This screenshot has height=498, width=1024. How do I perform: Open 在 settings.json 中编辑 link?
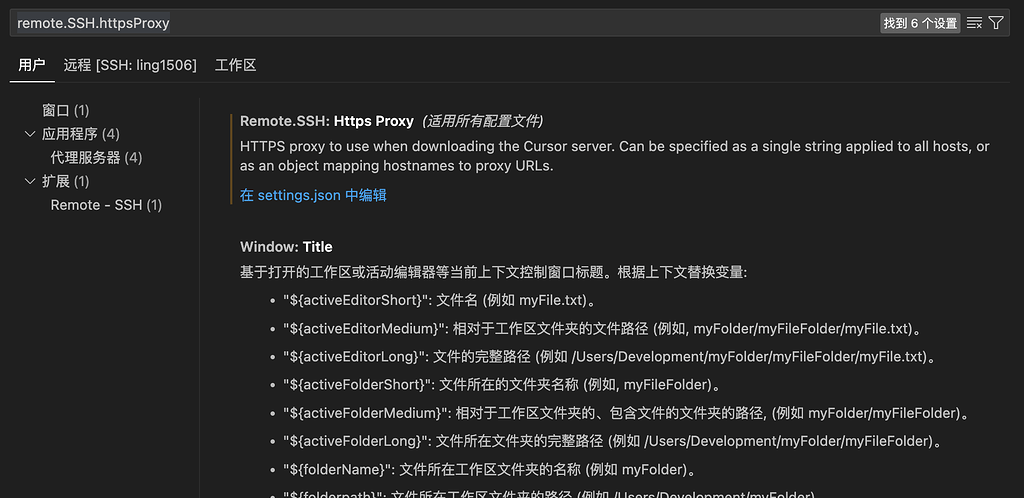pos(313,195)
